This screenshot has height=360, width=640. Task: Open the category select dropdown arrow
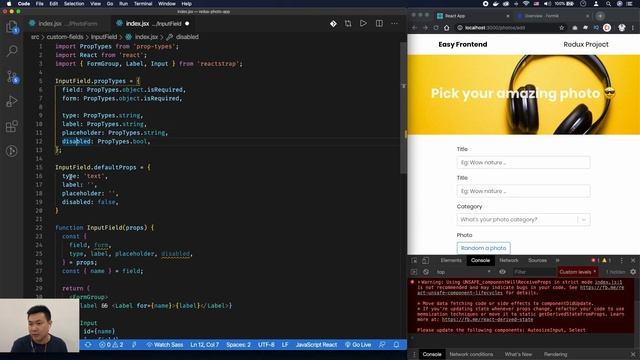[x=584, y=220]
